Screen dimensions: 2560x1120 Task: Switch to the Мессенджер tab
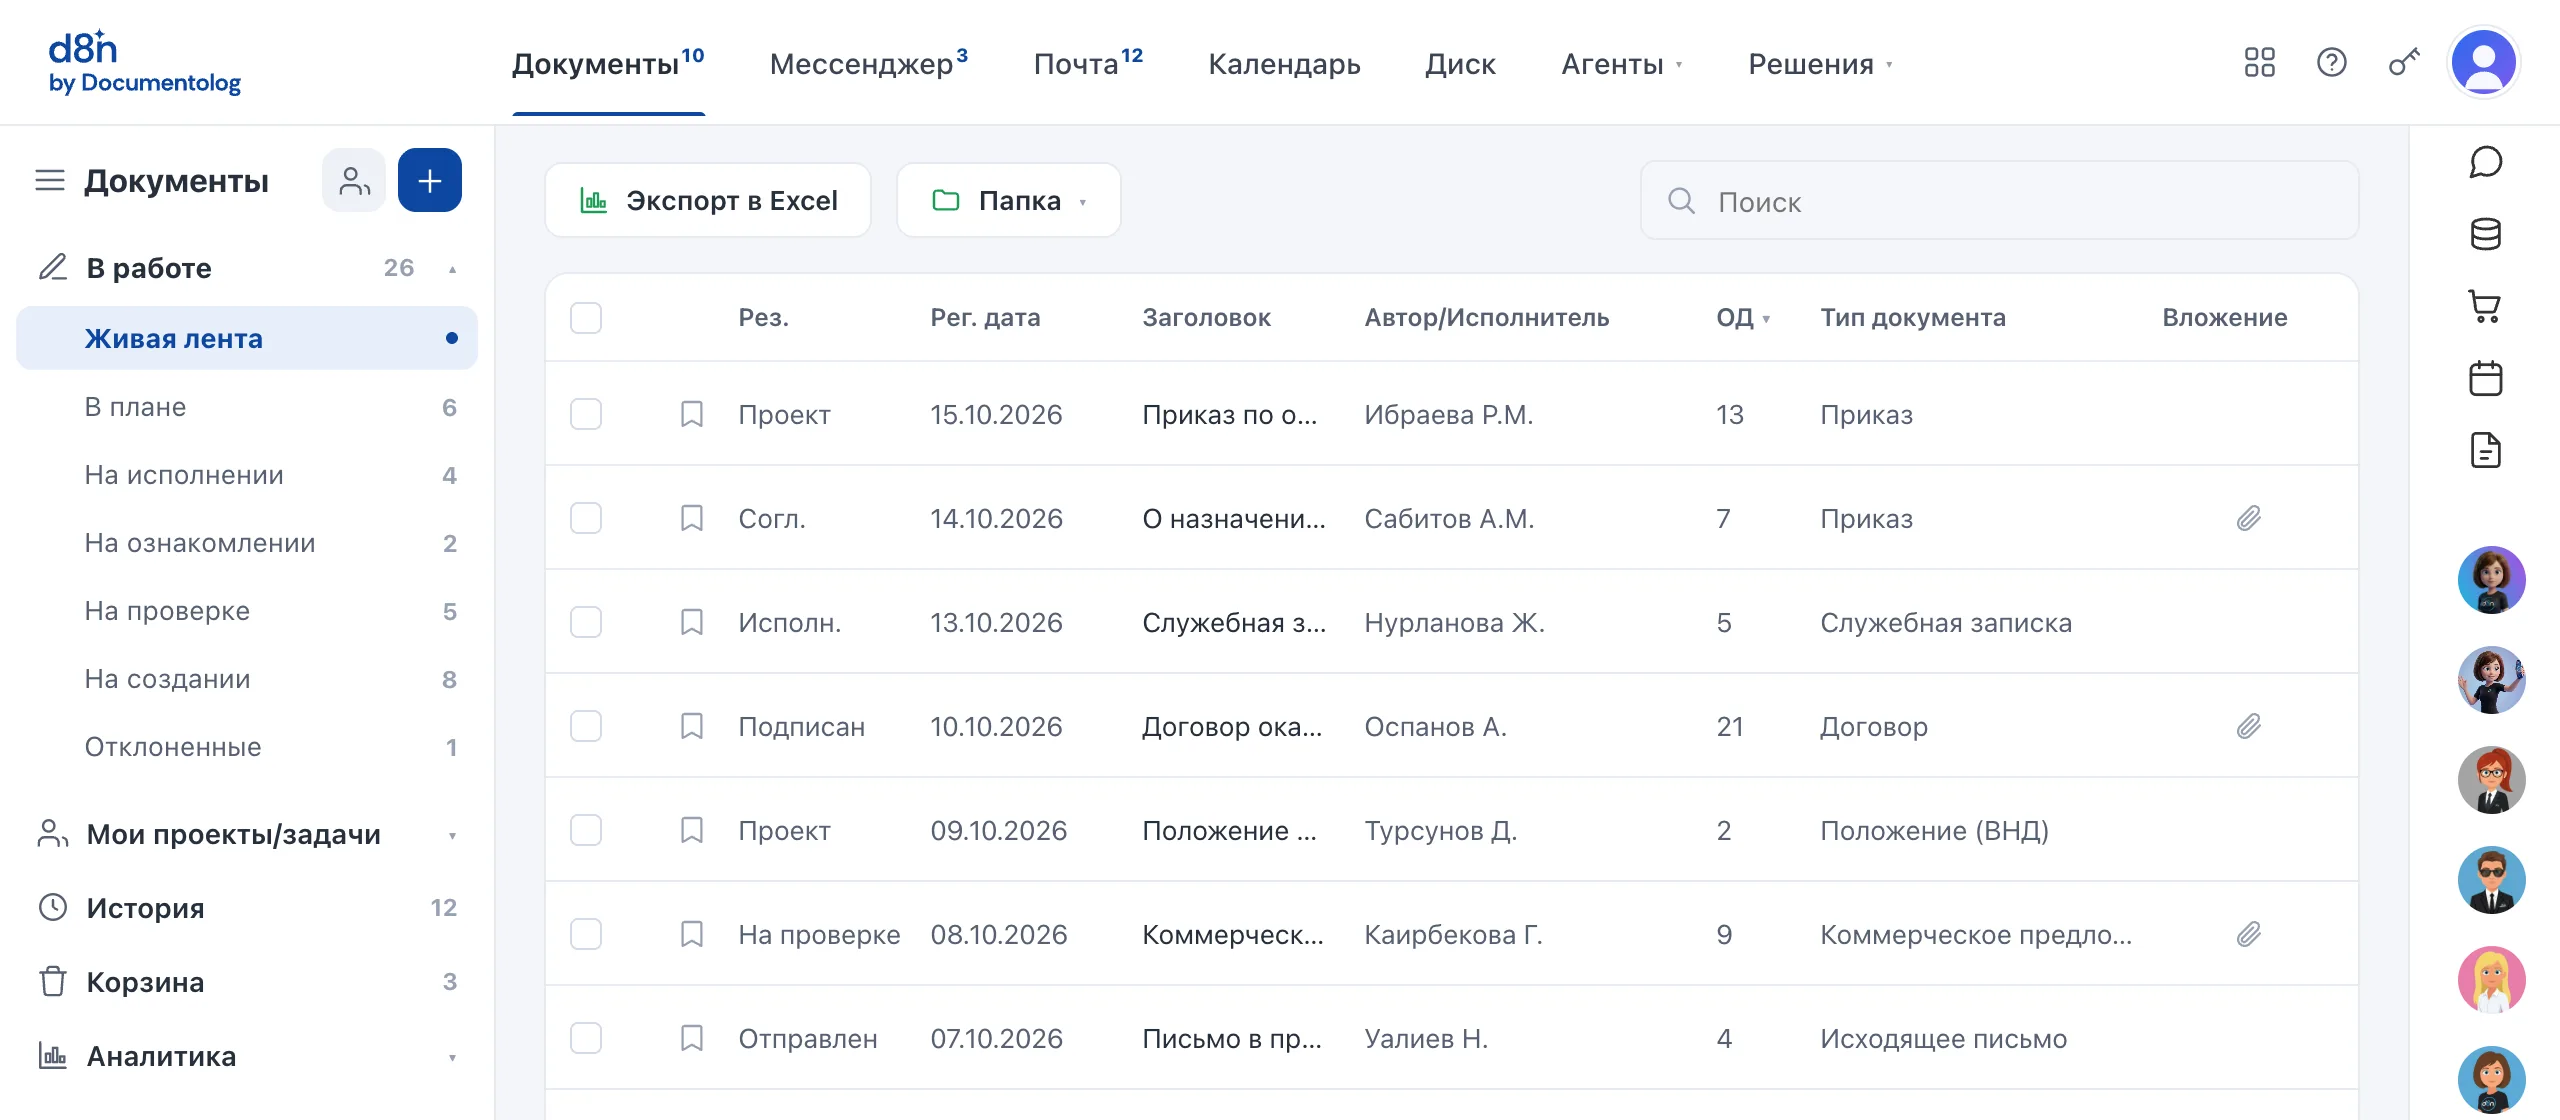tap(868, 64)
